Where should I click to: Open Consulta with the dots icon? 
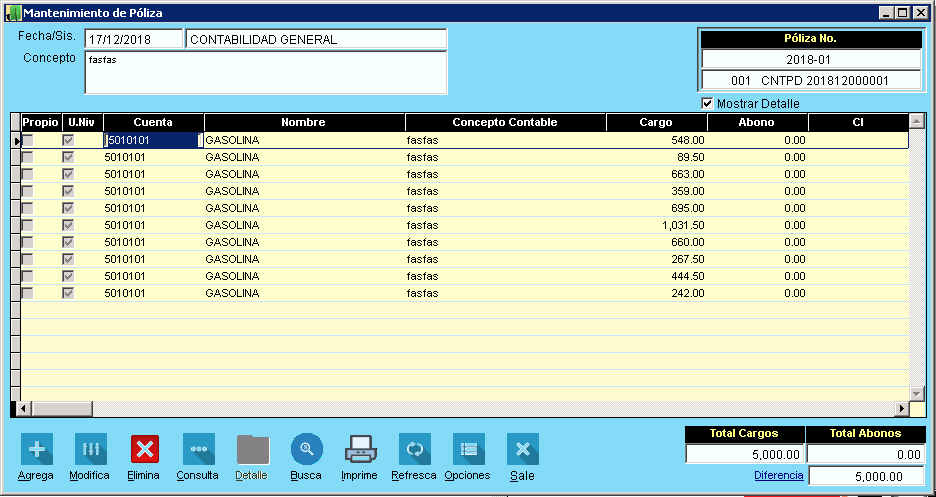(198, 449)
